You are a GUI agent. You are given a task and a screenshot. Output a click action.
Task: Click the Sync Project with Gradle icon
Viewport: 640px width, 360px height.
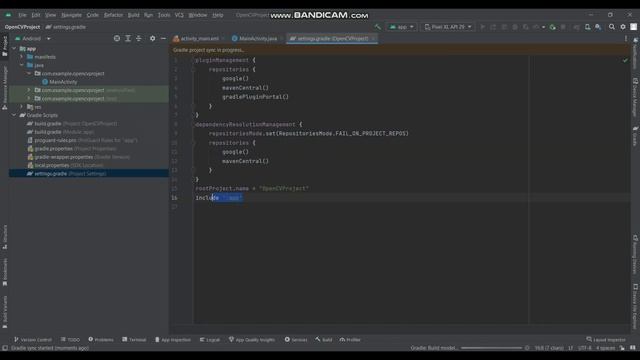pos(576,27)
